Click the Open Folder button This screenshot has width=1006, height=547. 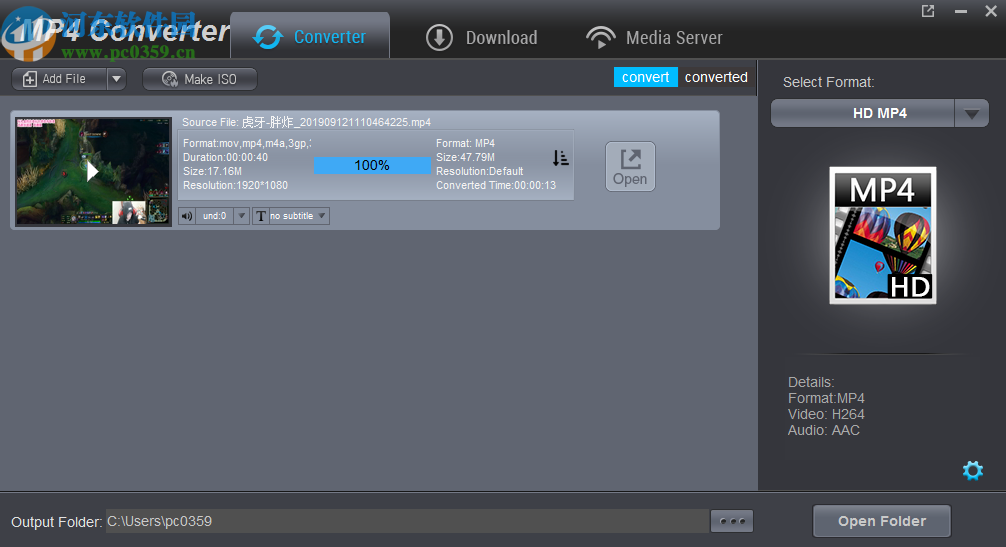(x=882, y=521)
